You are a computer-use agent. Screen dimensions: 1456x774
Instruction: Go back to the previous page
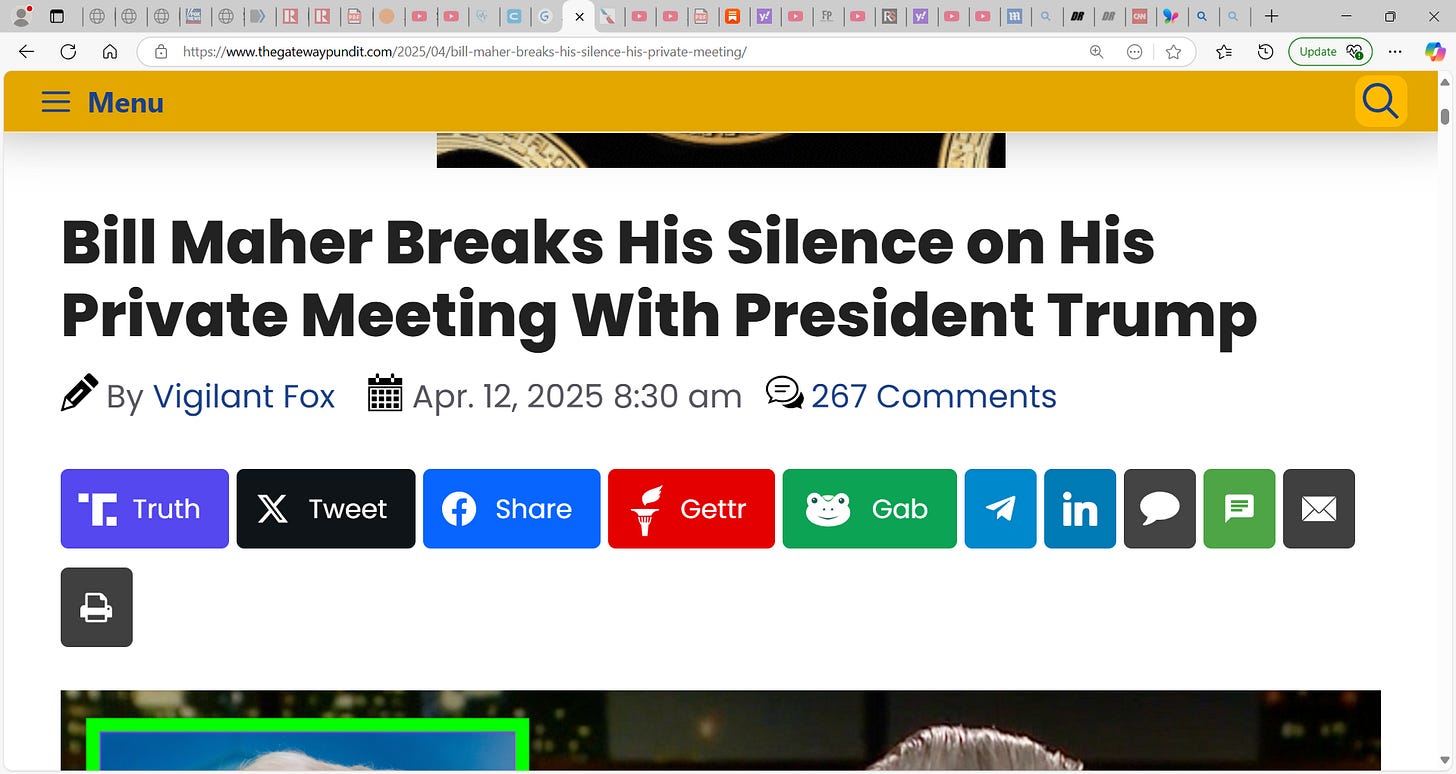pos(26,52)
